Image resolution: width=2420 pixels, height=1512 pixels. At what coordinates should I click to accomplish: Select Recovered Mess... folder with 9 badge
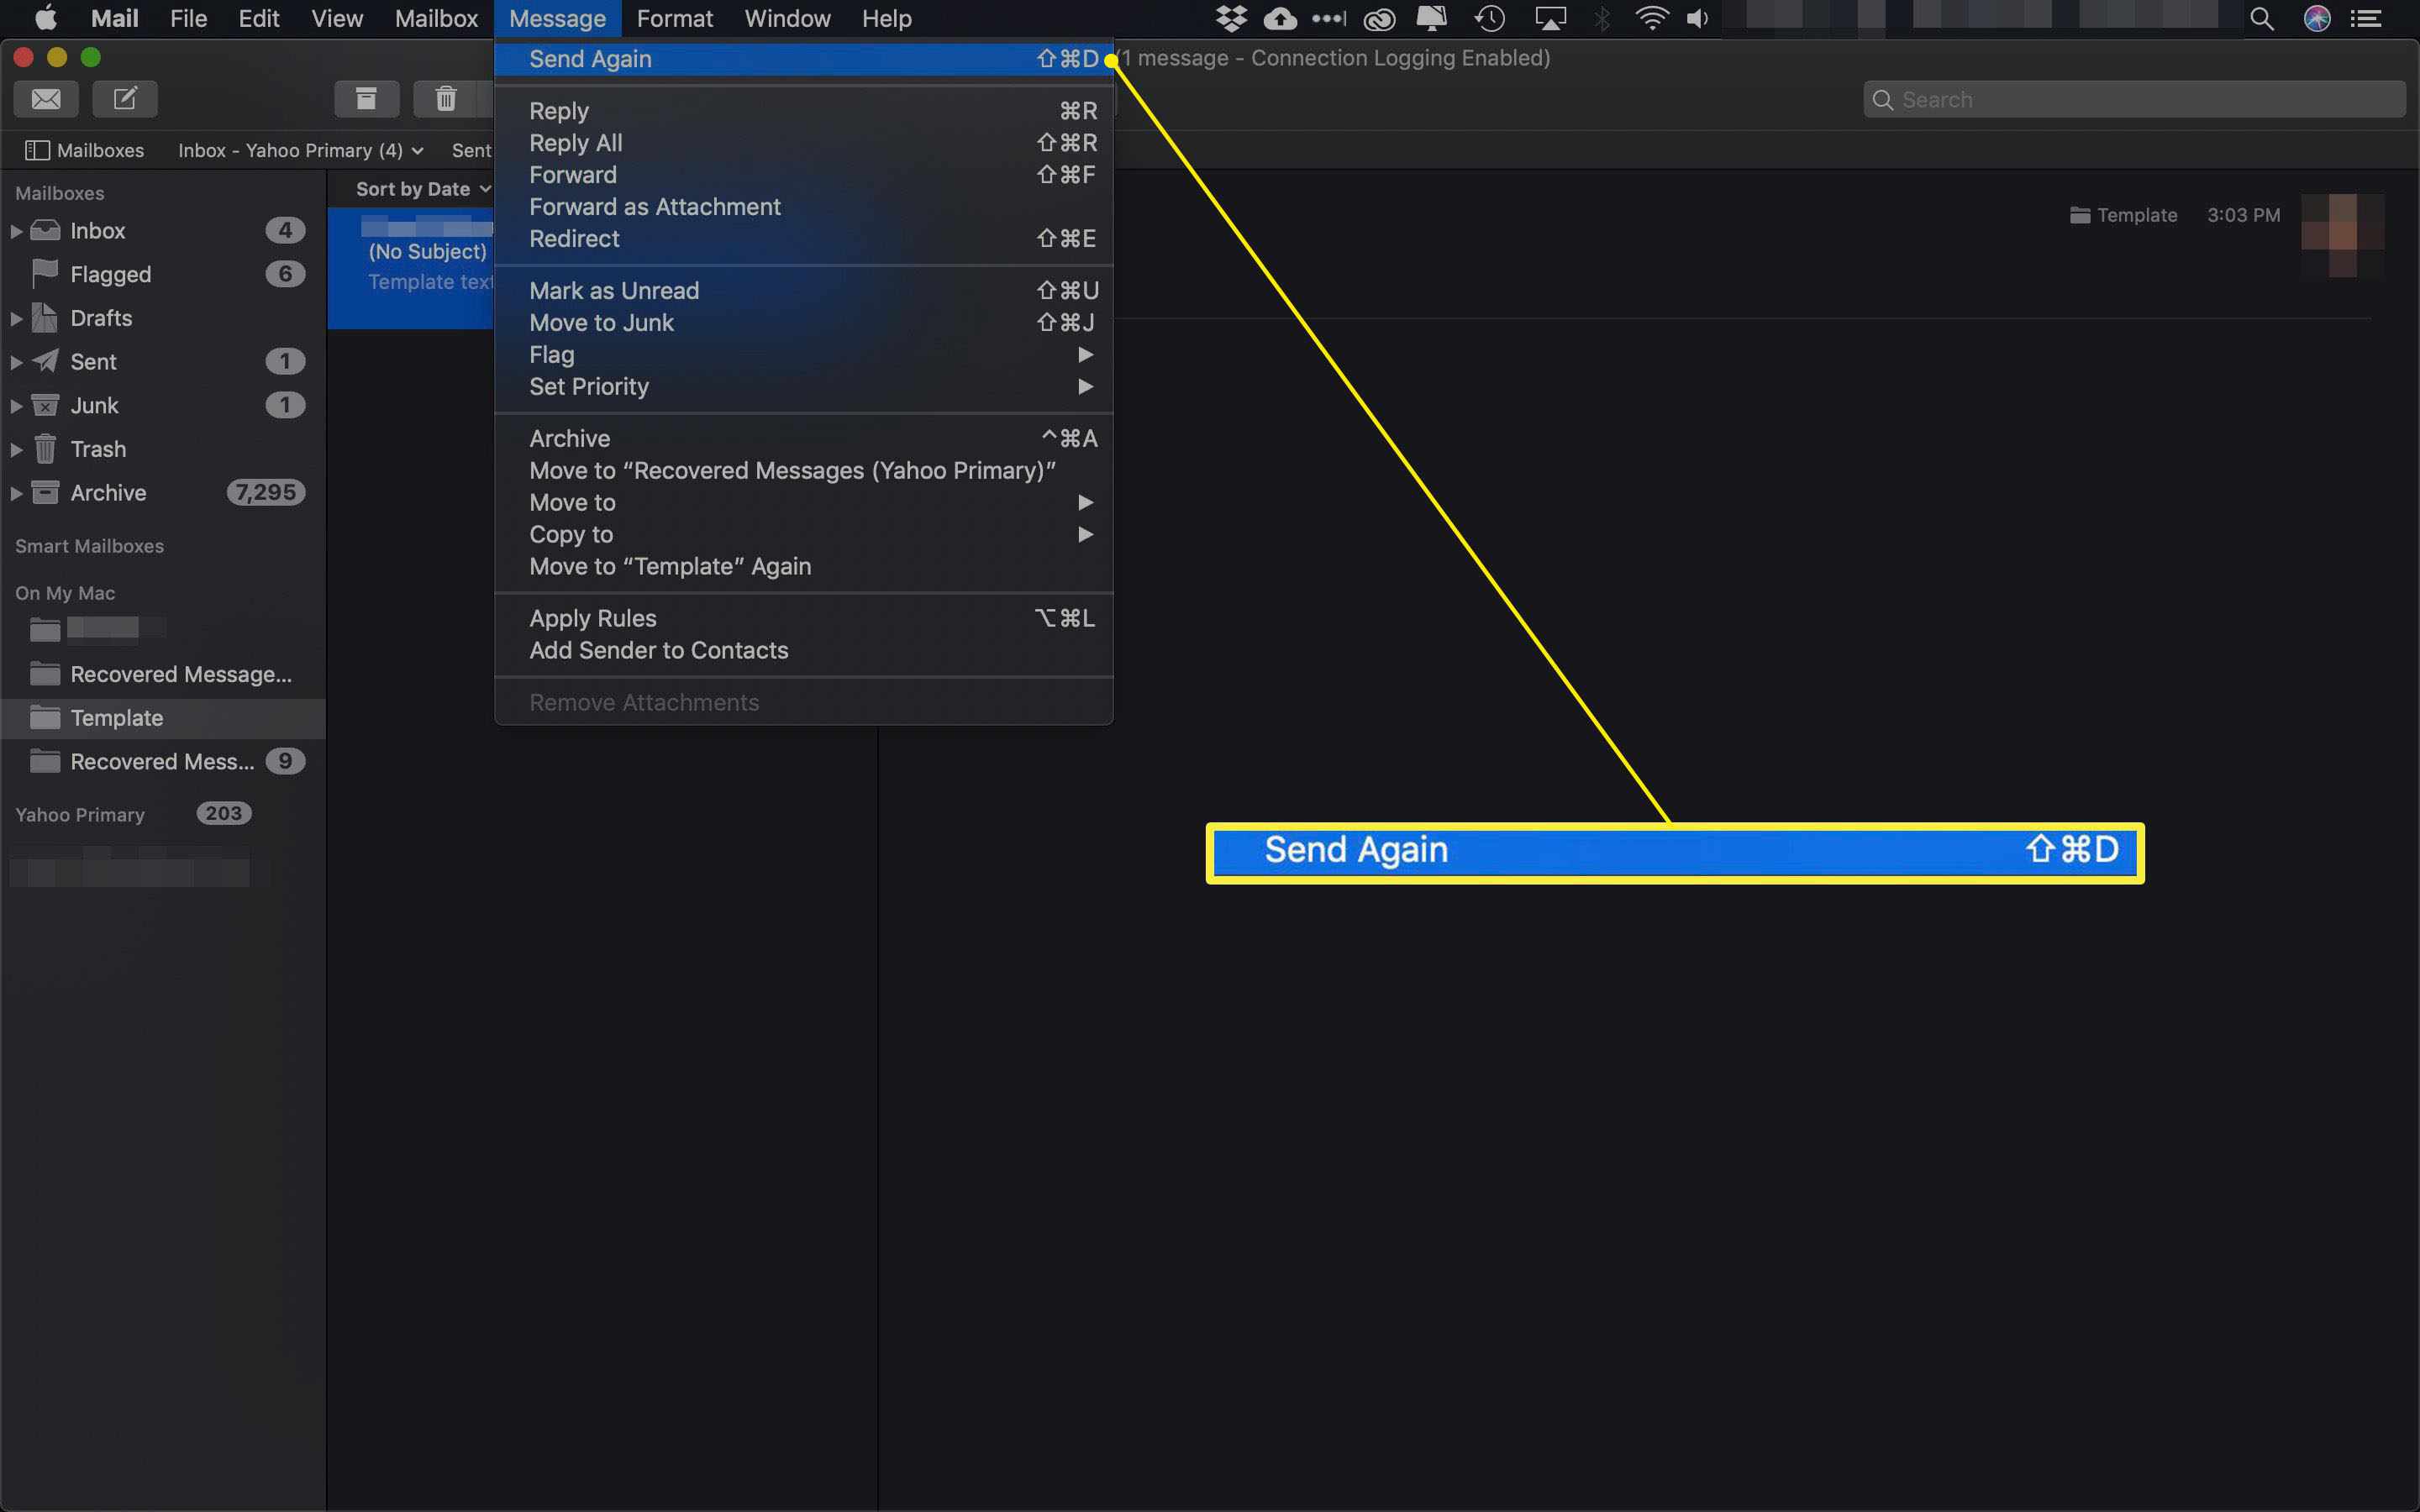tap(163, 762)
